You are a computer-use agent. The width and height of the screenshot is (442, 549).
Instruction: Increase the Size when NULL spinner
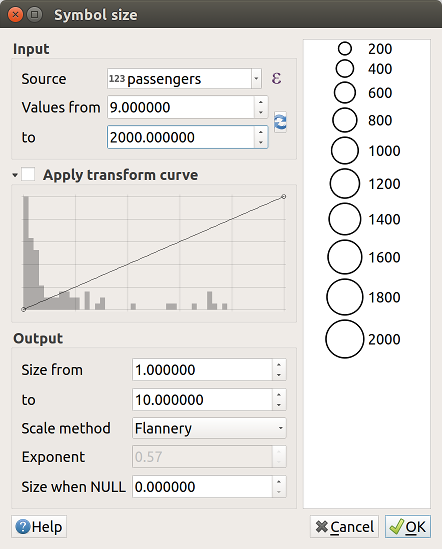(279, 481)
